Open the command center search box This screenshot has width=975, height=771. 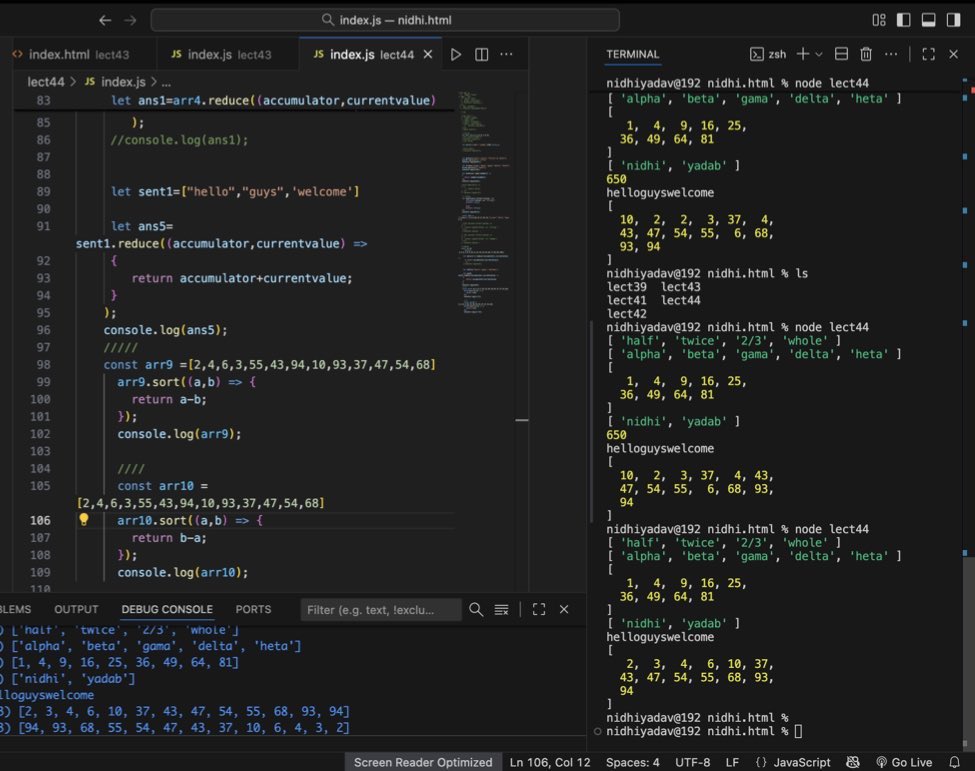(385, 20)
